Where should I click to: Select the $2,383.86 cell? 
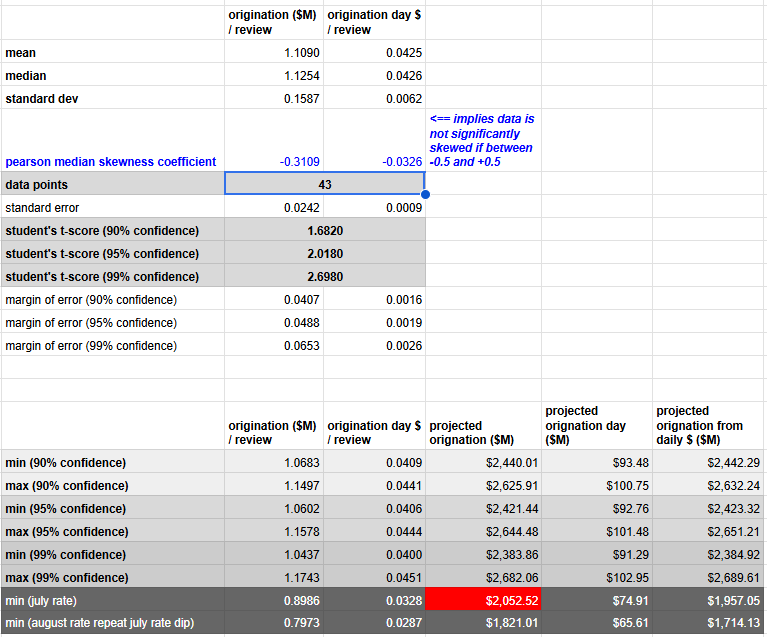click(512, 554)
